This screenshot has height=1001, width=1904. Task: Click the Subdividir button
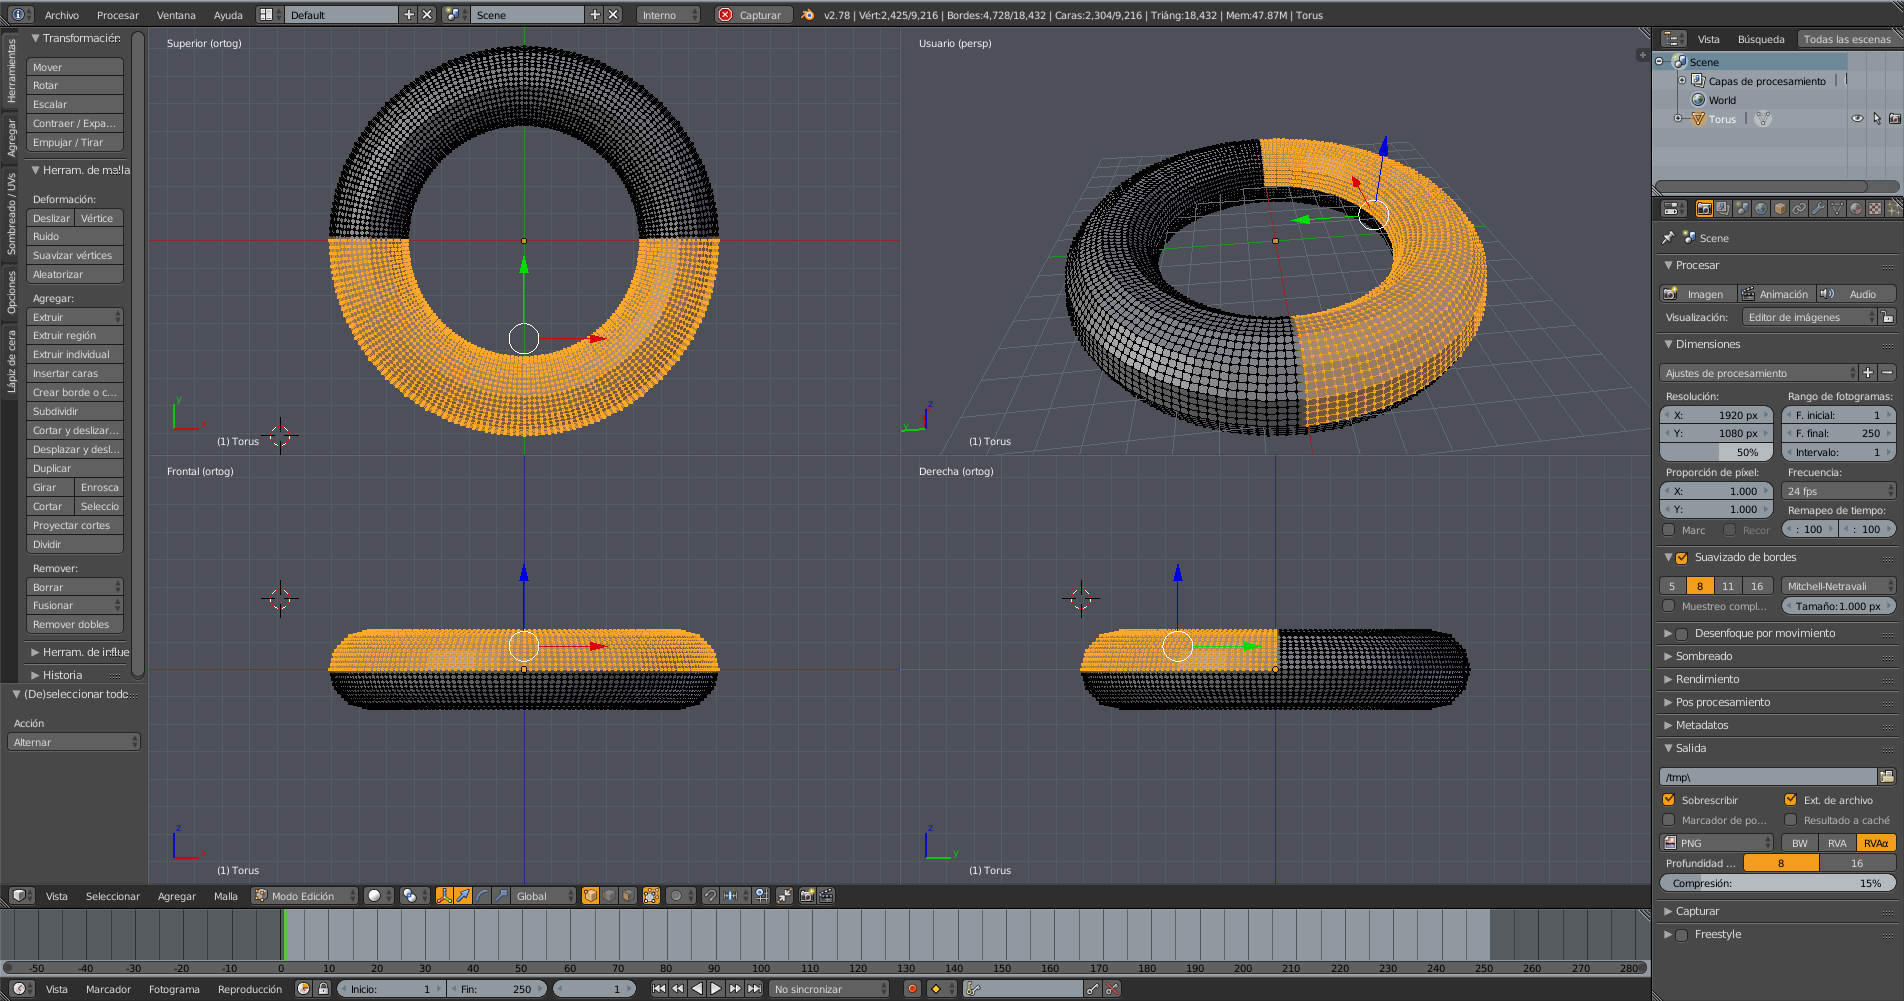pyautogui.click(x=74, y=411)
